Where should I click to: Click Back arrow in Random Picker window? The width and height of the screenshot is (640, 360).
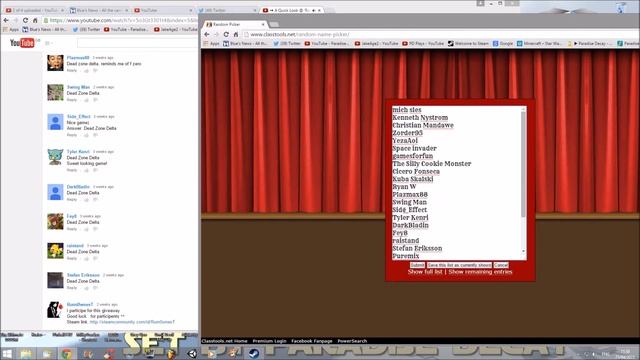coord(207,35)
